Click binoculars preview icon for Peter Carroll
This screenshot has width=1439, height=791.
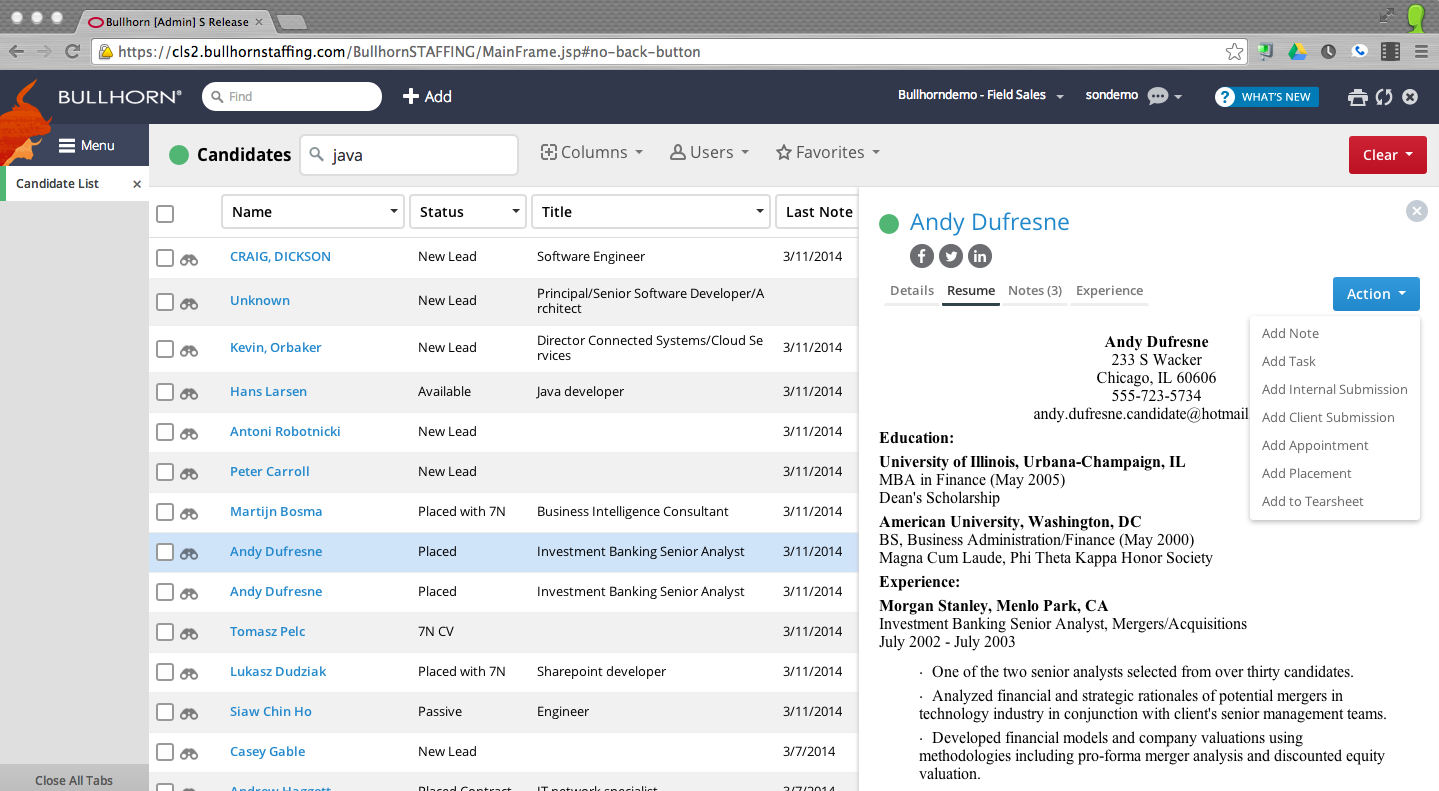(x=189, y=474)
